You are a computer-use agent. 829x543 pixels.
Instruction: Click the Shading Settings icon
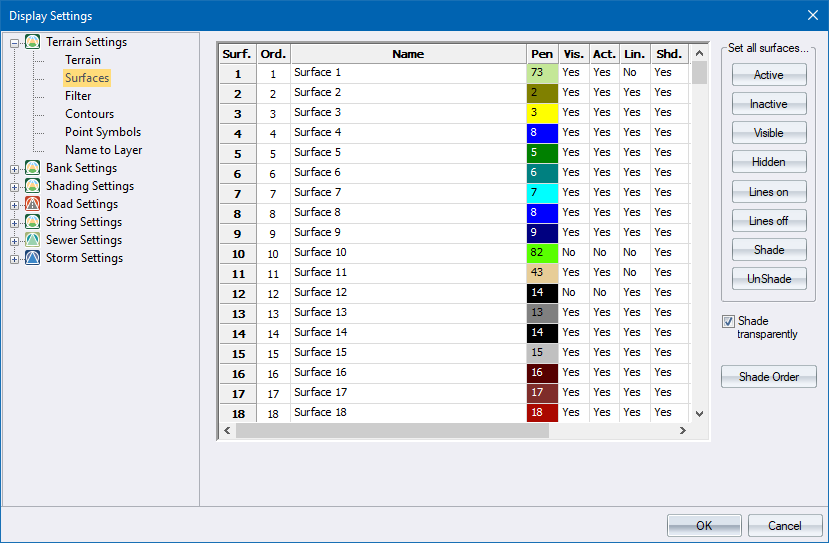coord(33,186)
